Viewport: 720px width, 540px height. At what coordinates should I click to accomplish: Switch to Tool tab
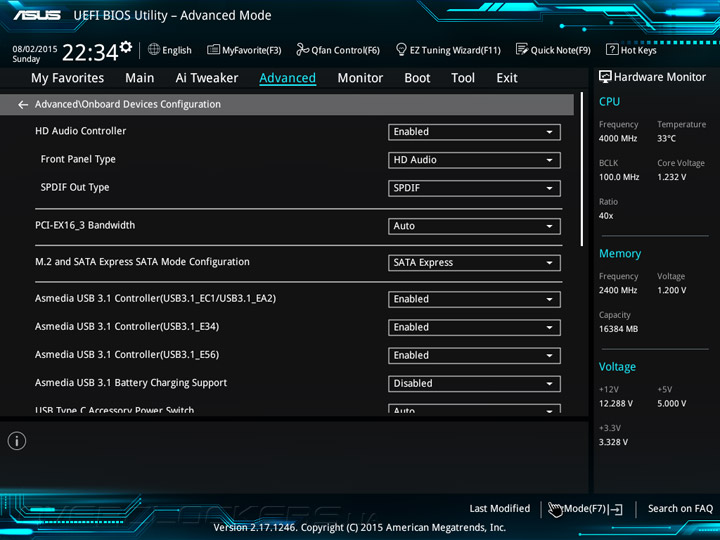pyautogui.click(x=463, y=78)
